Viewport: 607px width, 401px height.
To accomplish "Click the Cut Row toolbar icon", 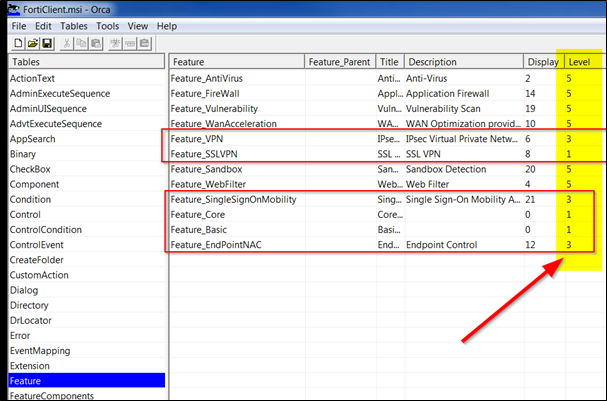I will coord(115,43).
